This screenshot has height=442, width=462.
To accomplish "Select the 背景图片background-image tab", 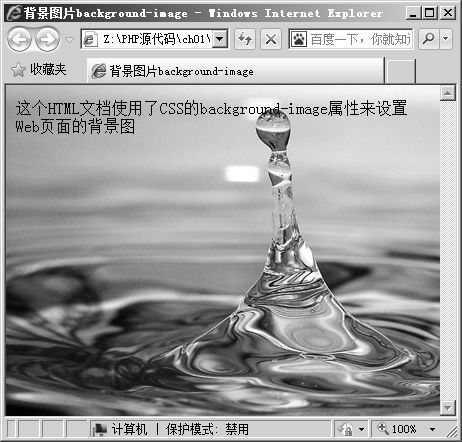I will click(x=235, y=71).
